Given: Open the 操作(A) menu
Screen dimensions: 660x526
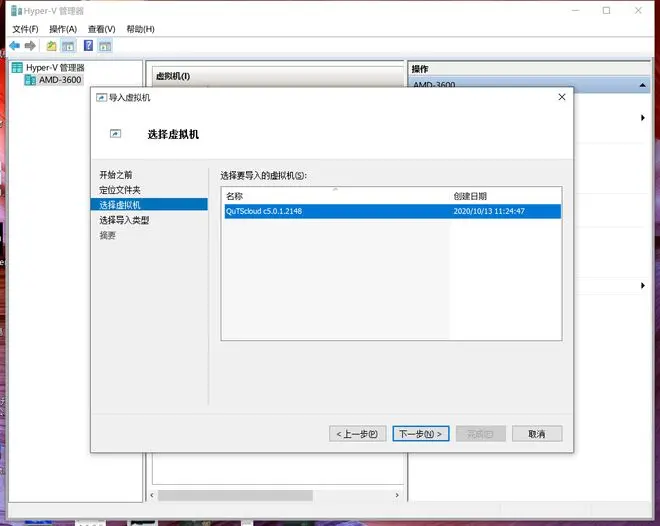Looking at the screenshot, I should coord(63,29).
